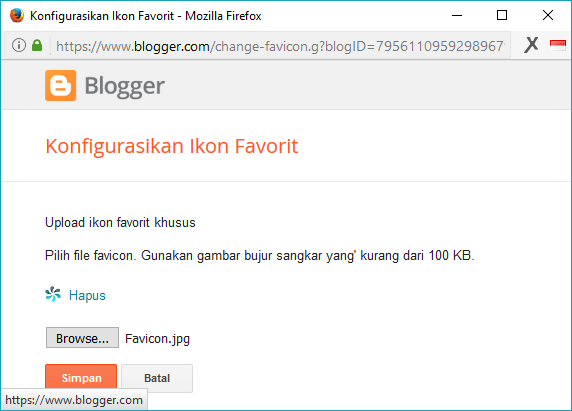This screenshot has width=572, height=411.
Task: Remove the favicon with the Hapus link
Action: (x=87, y=295)
